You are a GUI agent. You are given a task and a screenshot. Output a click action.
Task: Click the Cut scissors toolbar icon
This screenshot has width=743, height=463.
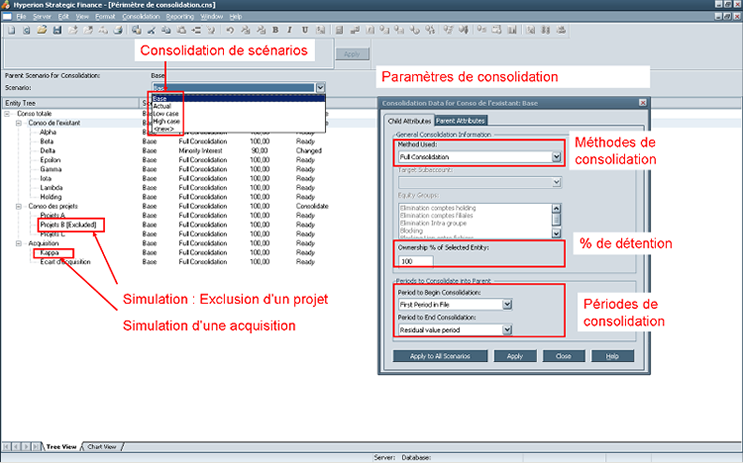151,30
